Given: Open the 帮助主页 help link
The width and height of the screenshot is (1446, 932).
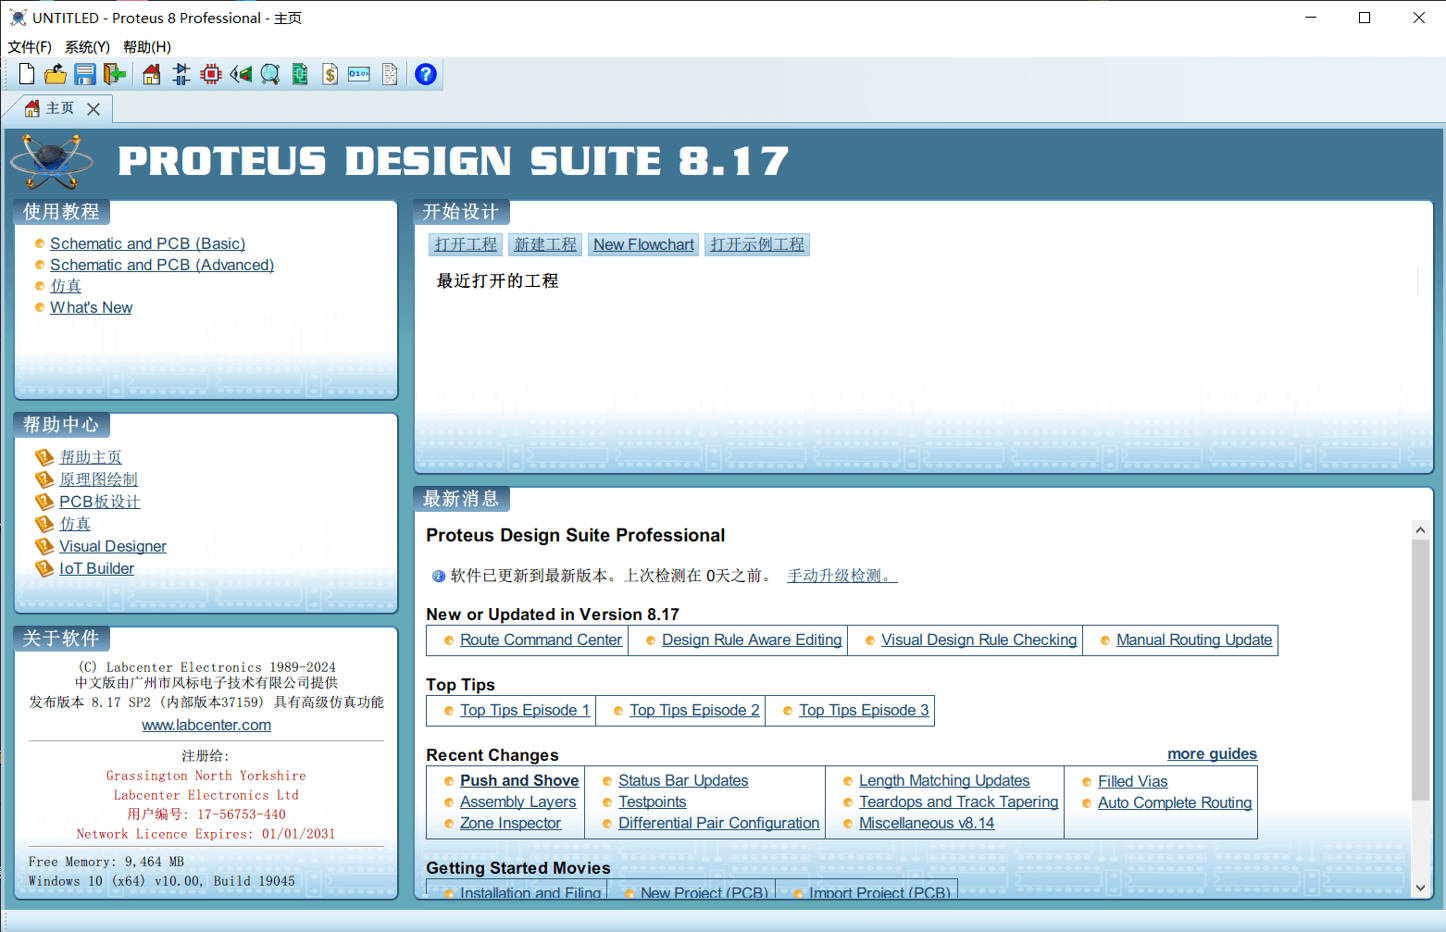Looking at the screenshot, I should click(x=90, y=457).
